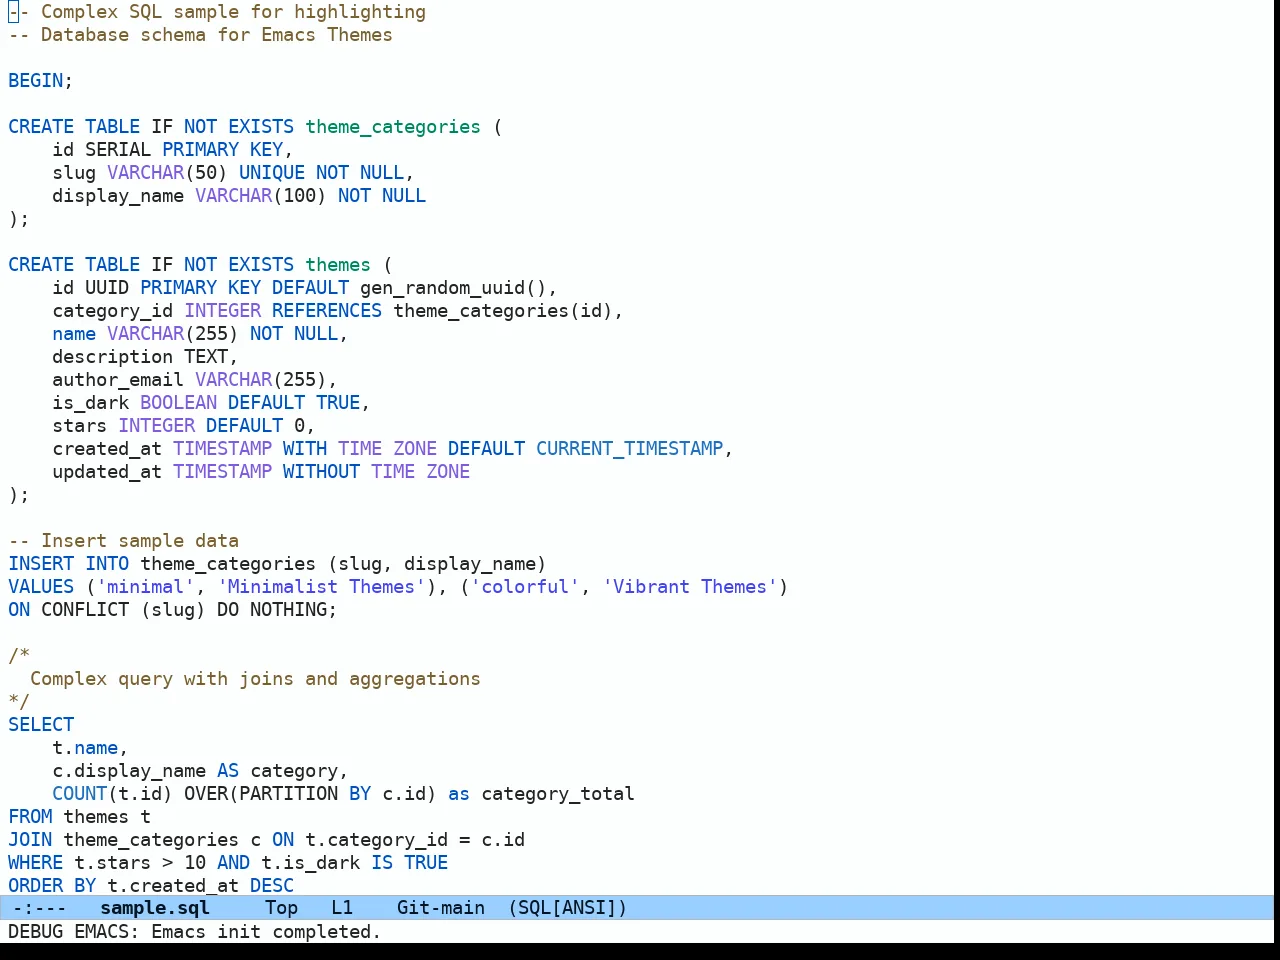
Task: Click the INSERT INTO keyword
Action: click(68, 564)
